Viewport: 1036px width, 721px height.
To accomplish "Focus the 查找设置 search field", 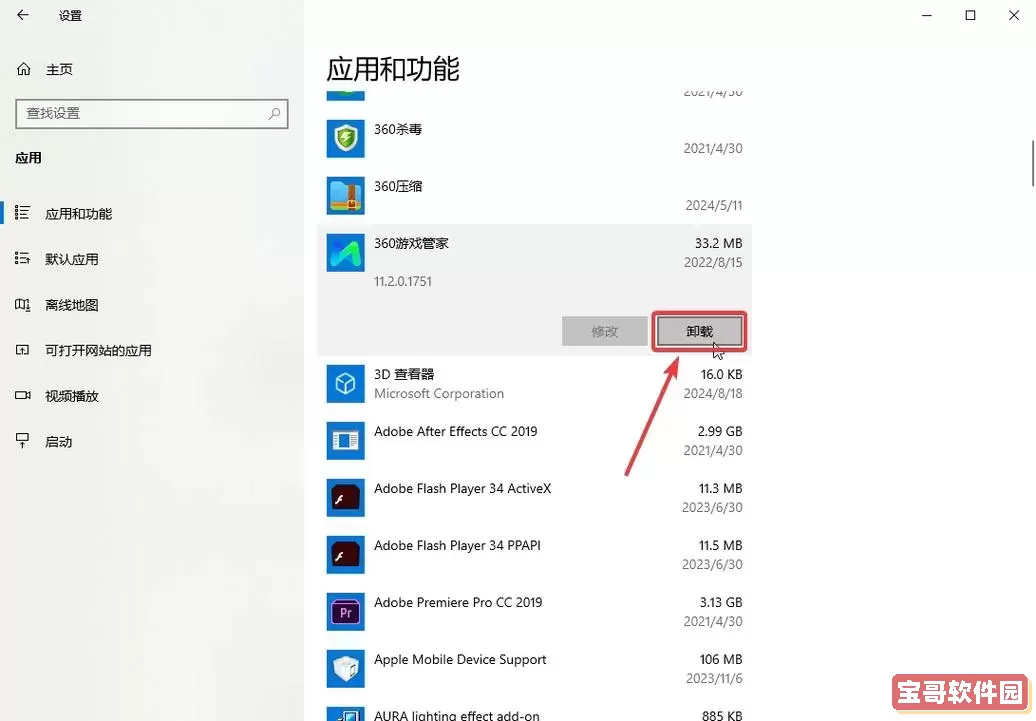I will coord(152,114).
